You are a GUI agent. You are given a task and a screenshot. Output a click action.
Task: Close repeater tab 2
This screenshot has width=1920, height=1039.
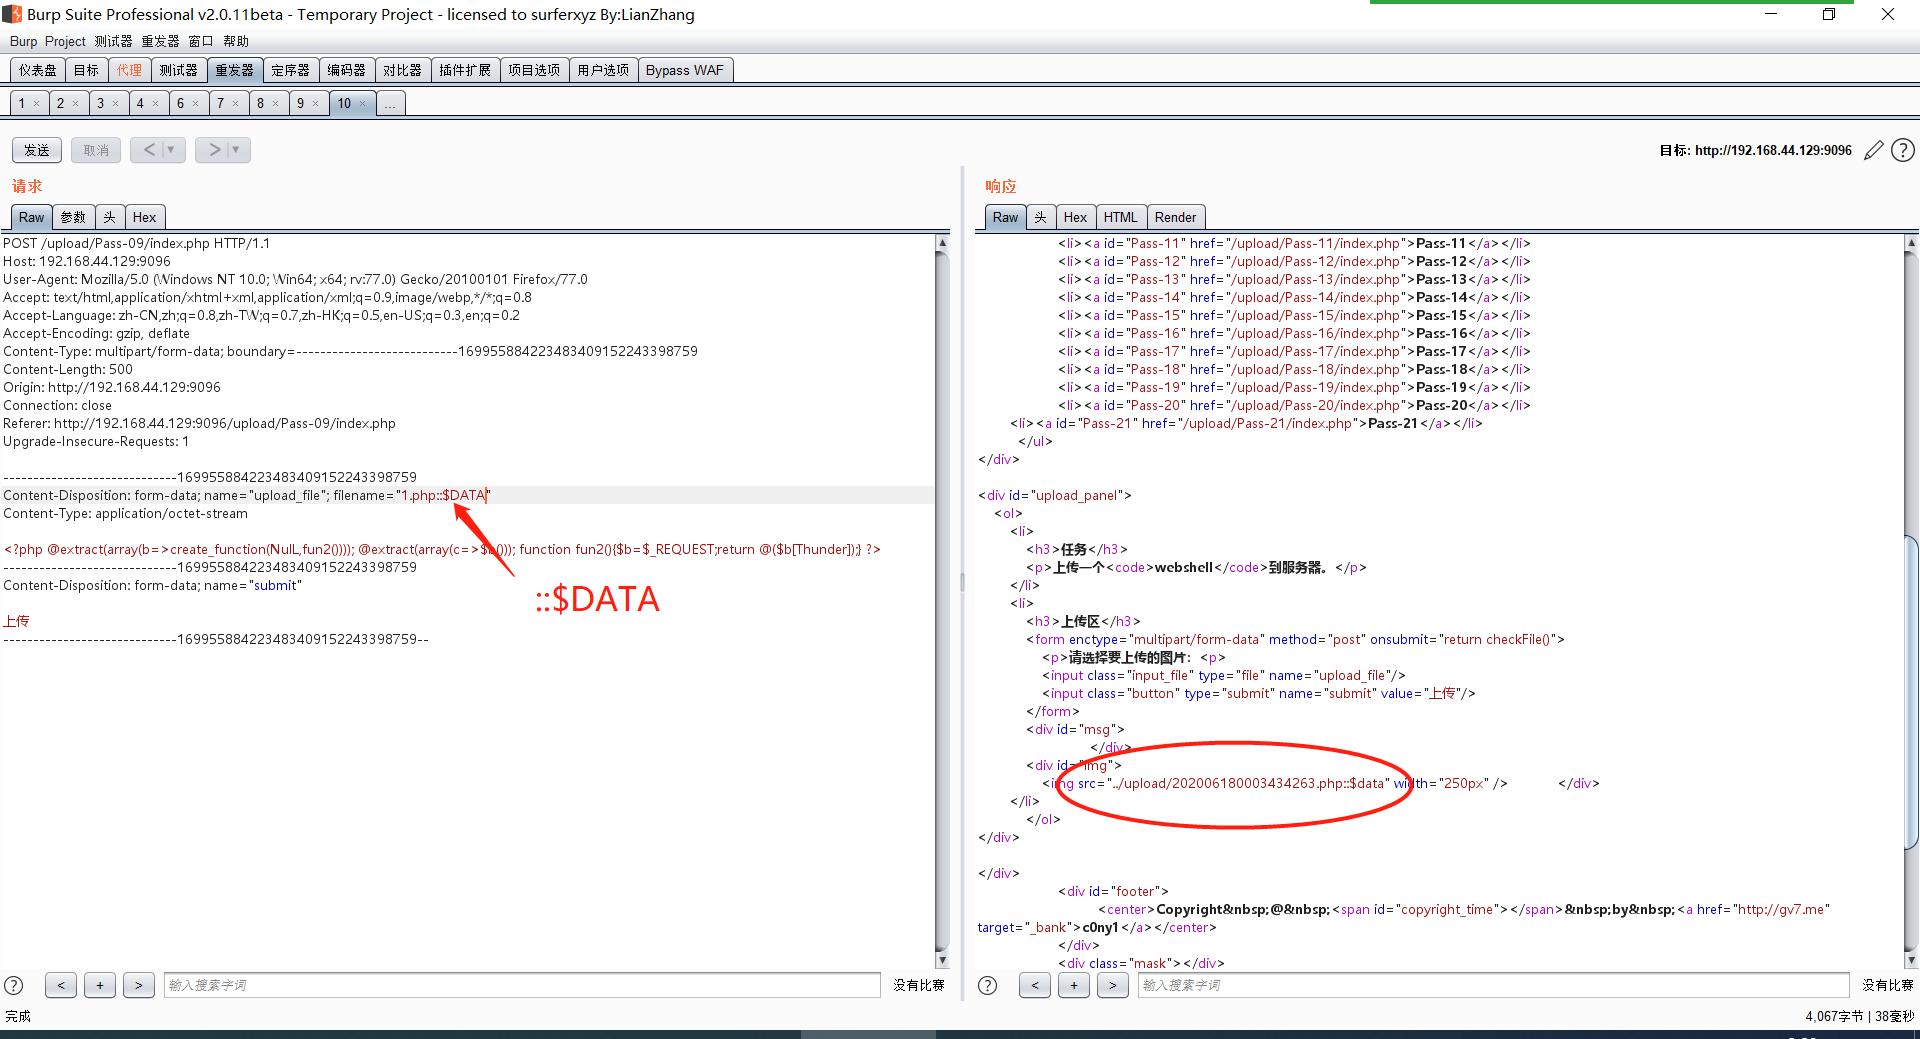point(75,104)
